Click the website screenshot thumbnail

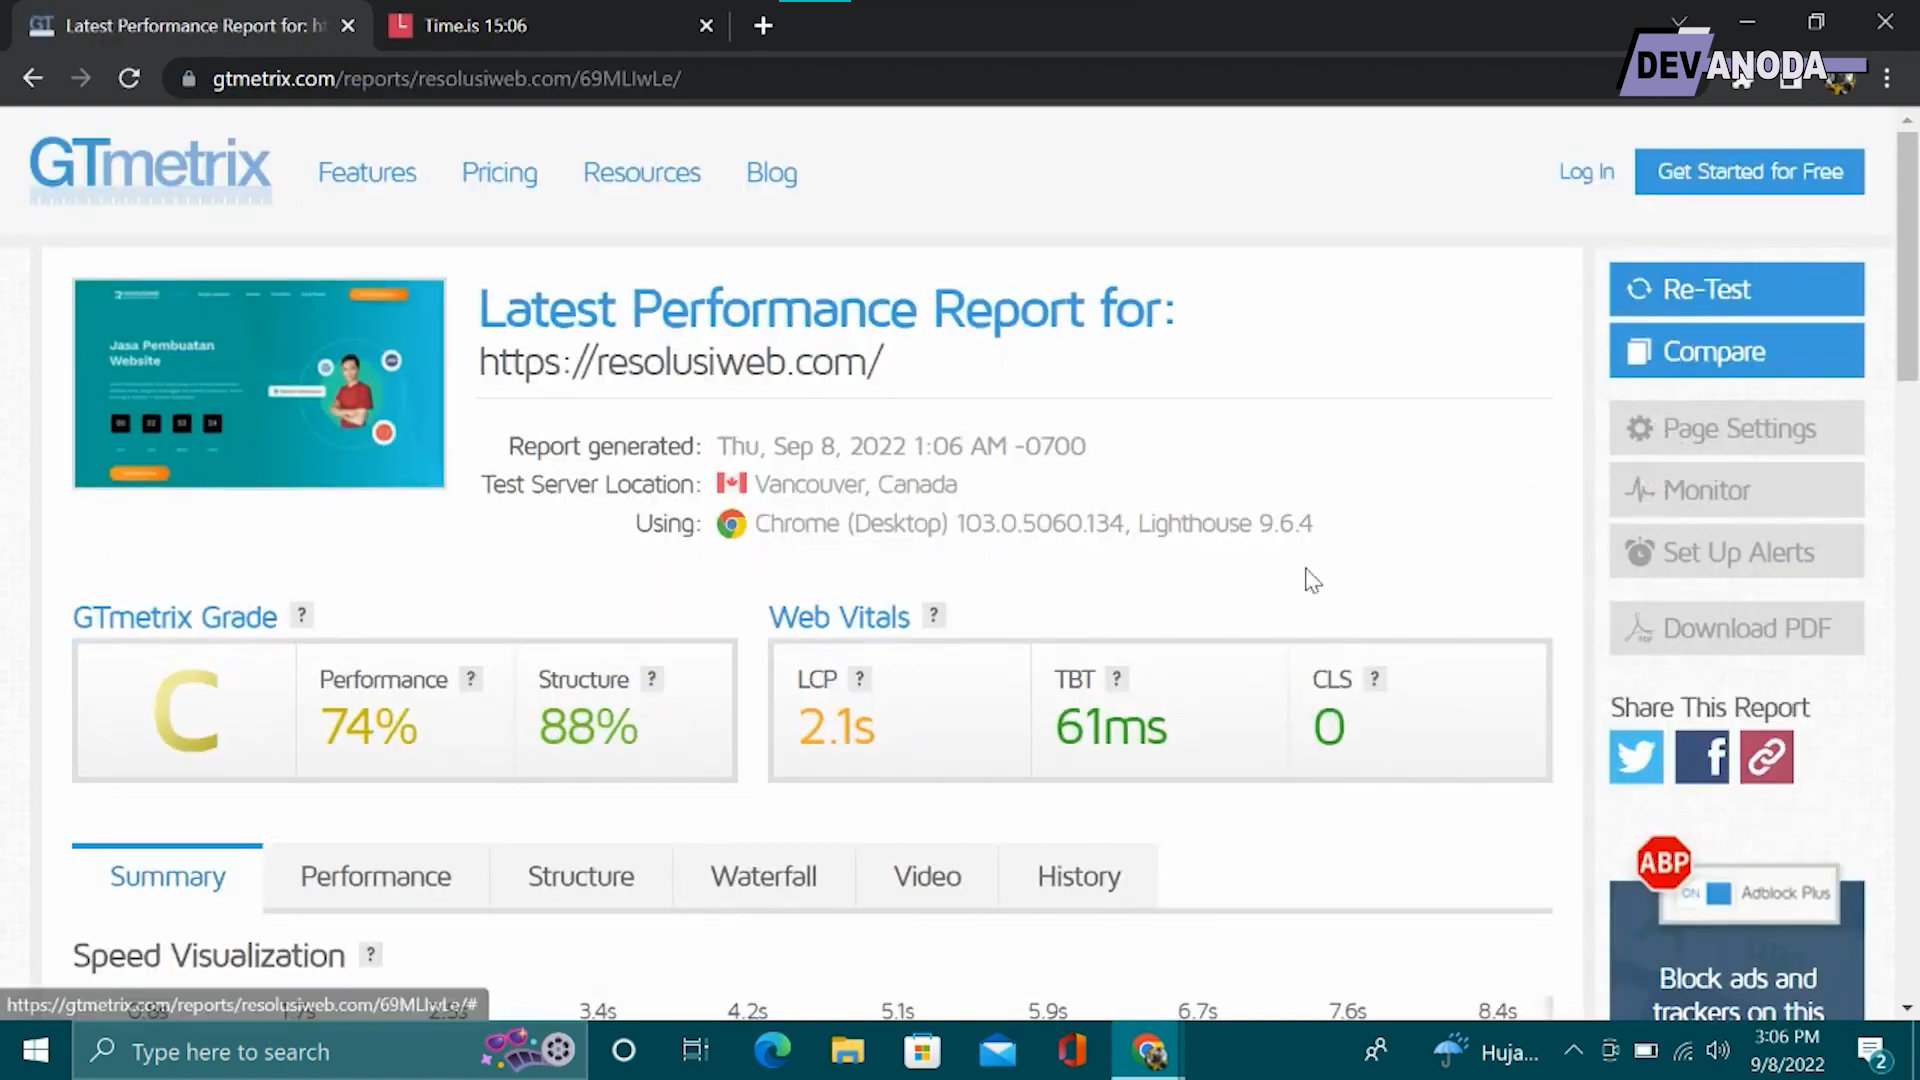[259, 384]
